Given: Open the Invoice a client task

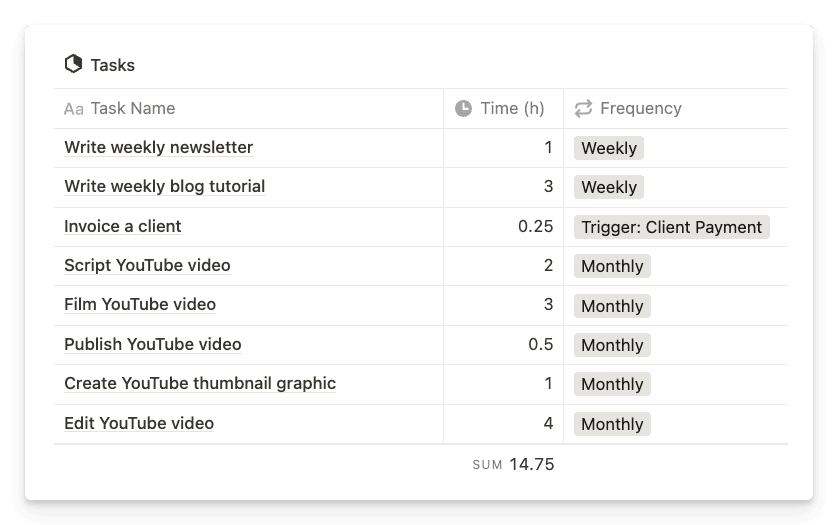Looking at the screenshot, I should [x=123, y=226].
